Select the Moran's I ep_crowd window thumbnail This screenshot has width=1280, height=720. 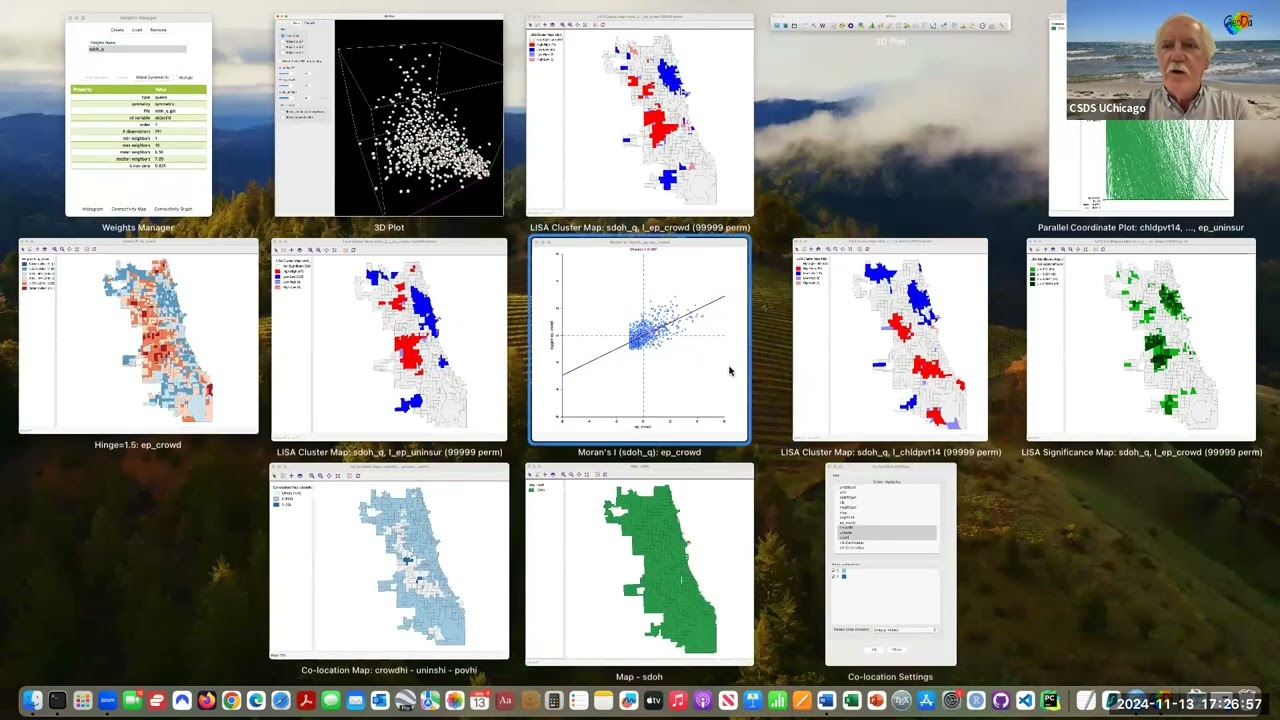click(x=639, y=340)
